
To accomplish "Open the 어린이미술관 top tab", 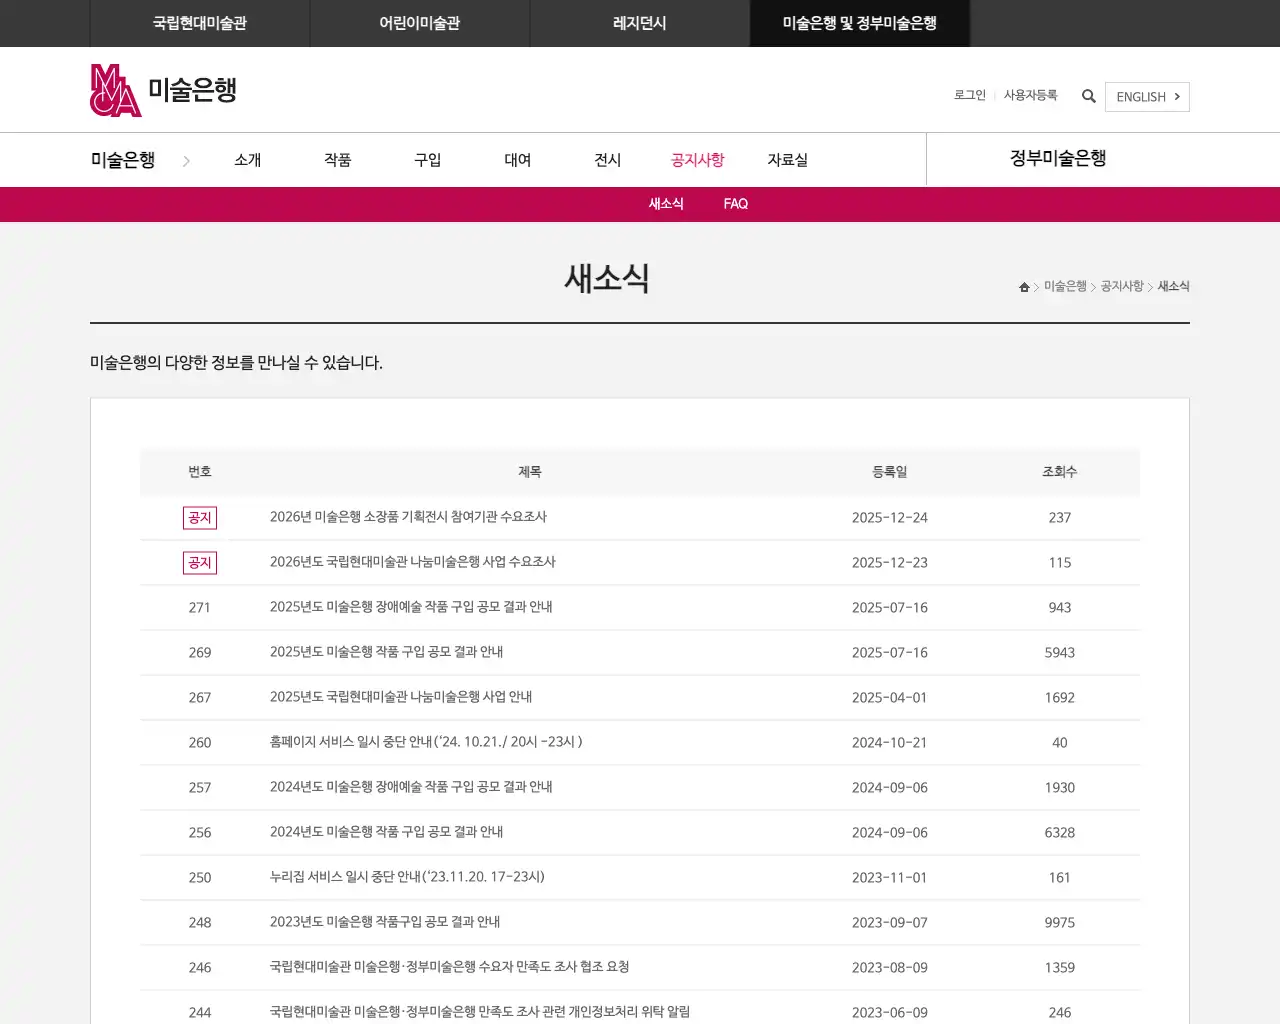I will (420, 23).
